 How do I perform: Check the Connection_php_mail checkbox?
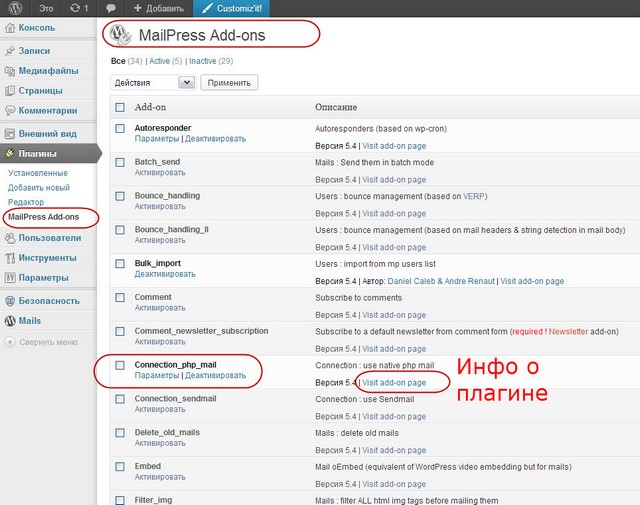[x=120, y=365]
